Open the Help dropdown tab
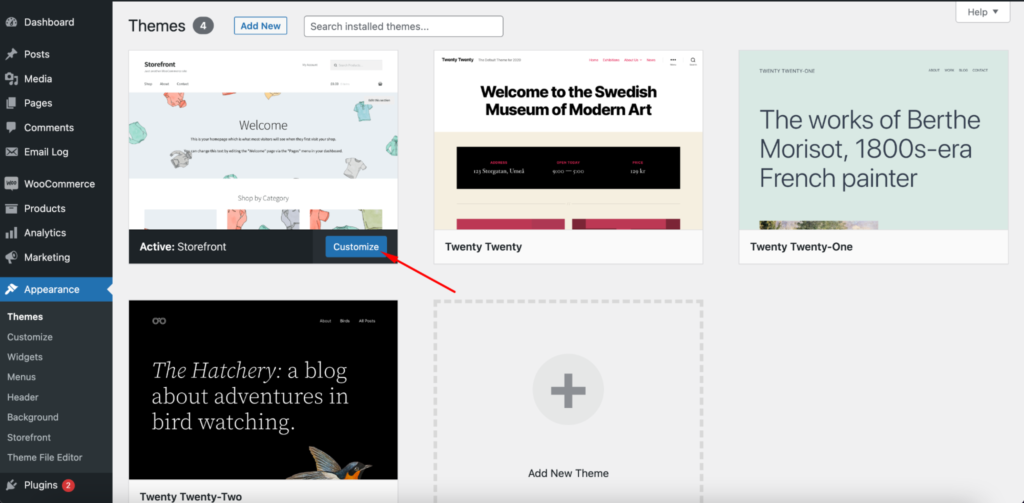The height and width of the screenshot is (503, 1024). (983, 12)
